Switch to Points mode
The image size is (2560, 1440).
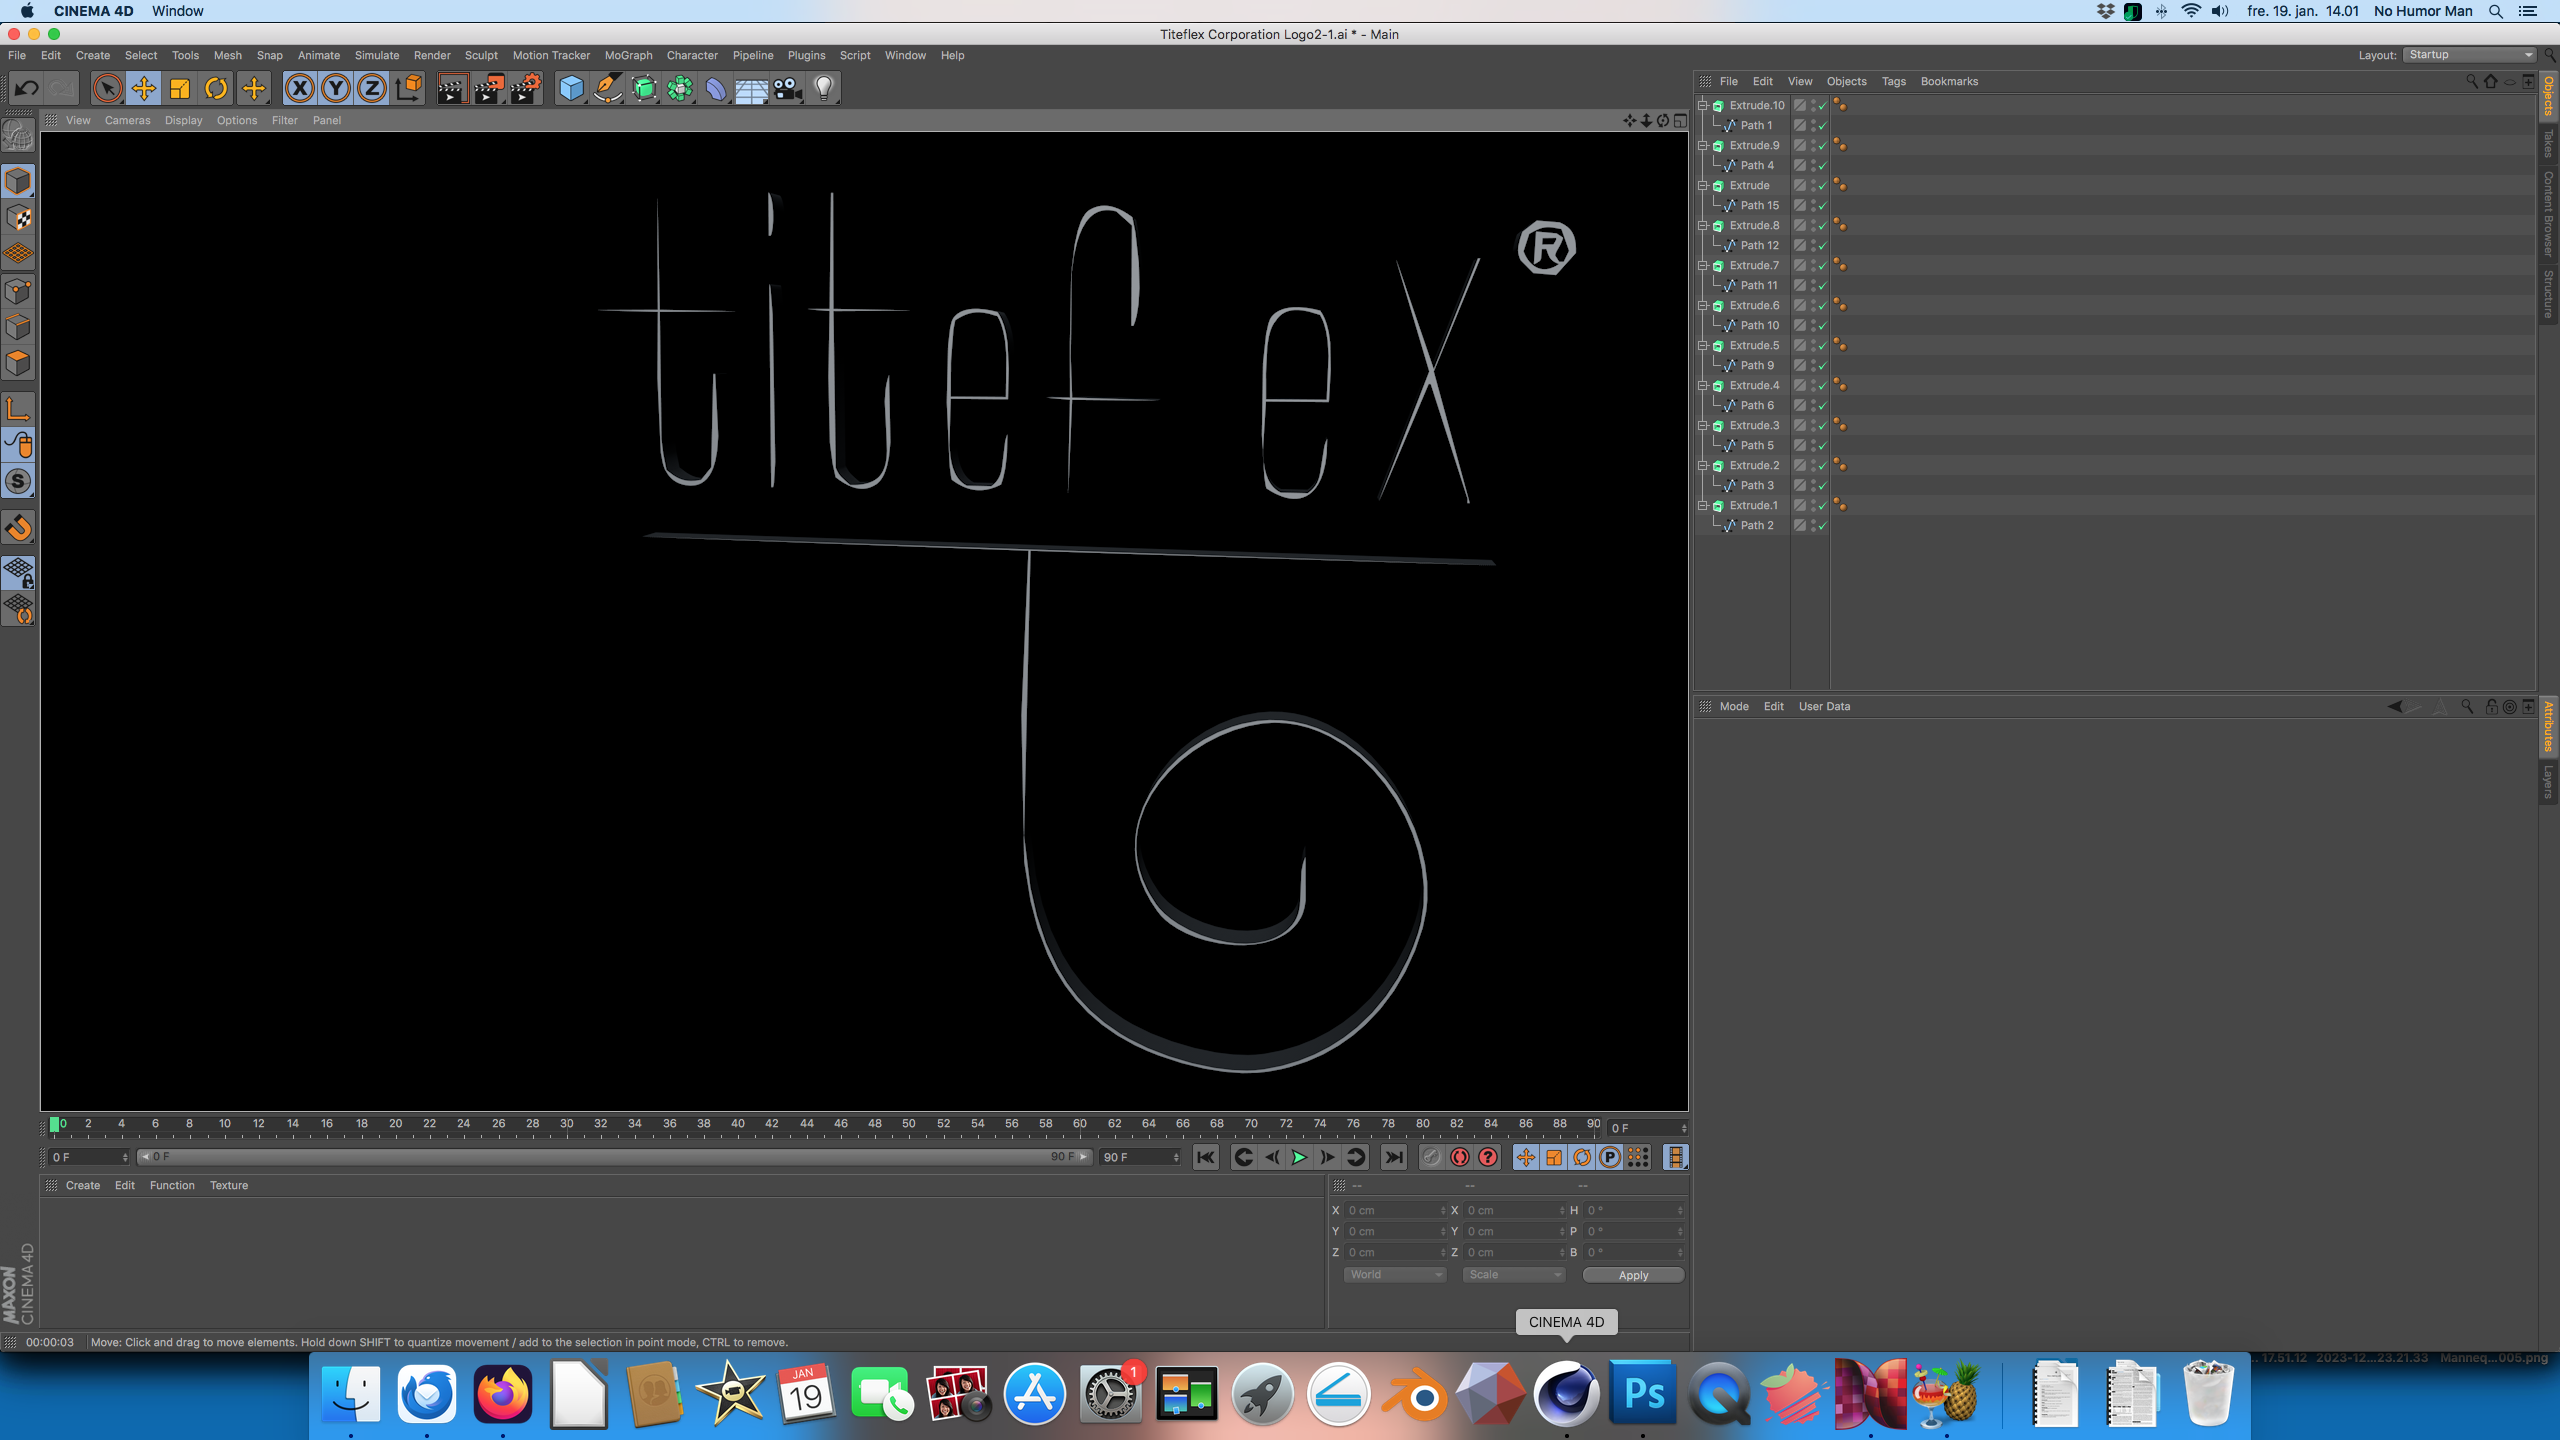18,290
